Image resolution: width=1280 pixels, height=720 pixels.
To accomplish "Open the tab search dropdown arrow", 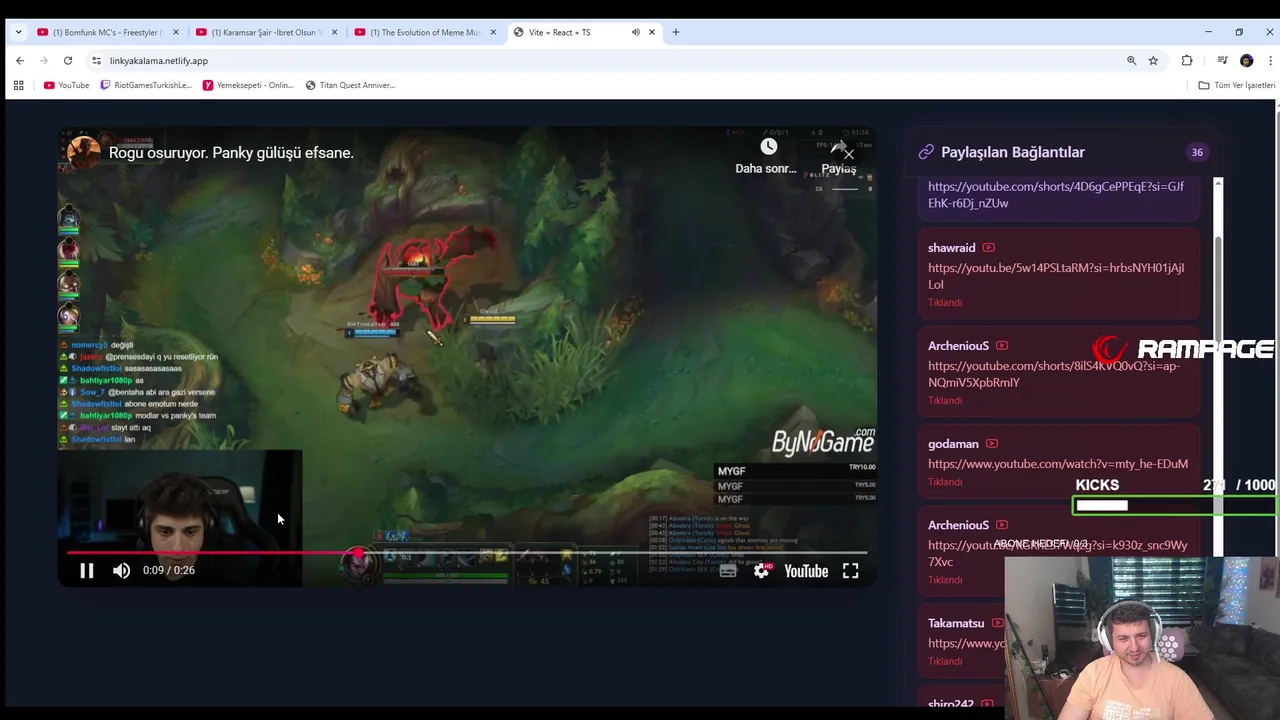I will tap(18, 32).
